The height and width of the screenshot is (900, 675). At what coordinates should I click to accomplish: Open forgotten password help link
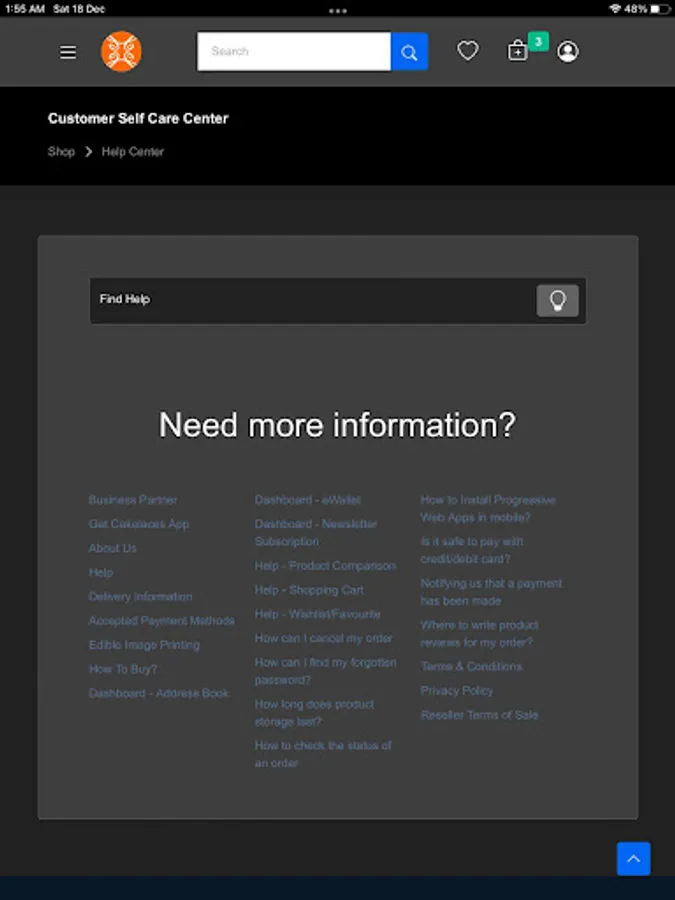coord(325,671)
